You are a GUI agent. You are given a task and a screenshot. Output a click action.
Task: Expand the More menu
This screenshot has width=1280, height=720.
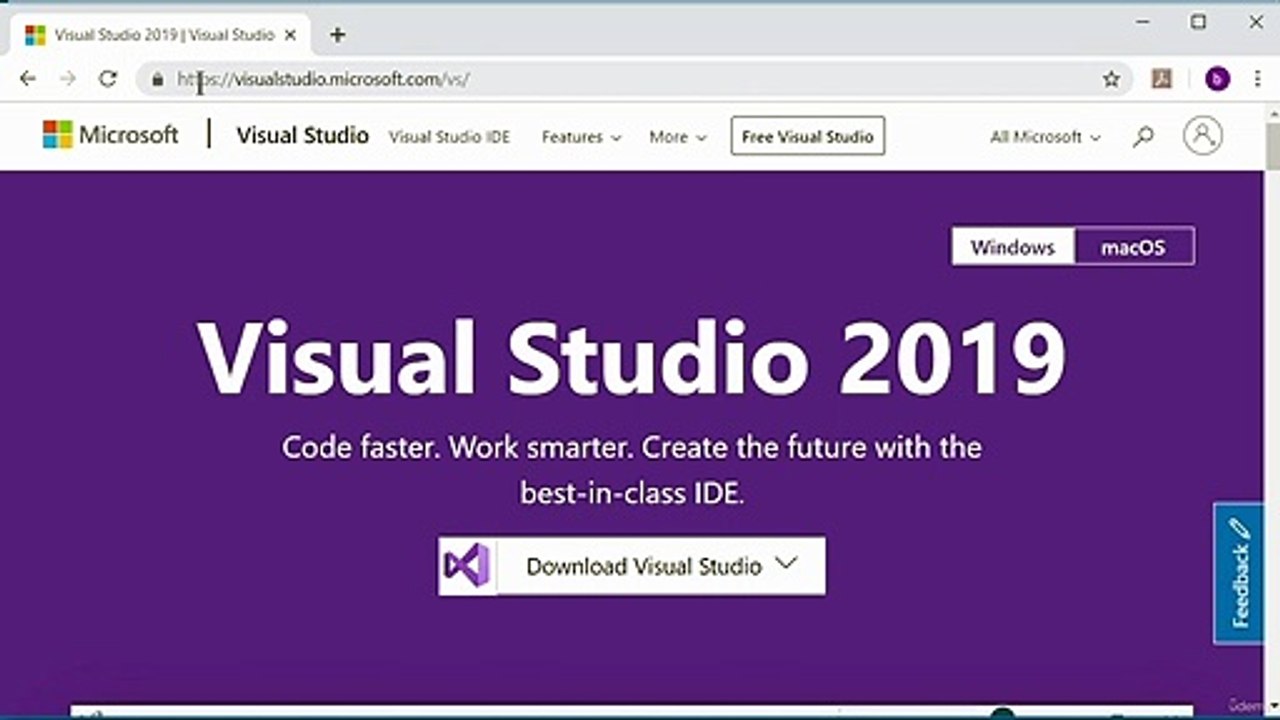click(678, 137)
